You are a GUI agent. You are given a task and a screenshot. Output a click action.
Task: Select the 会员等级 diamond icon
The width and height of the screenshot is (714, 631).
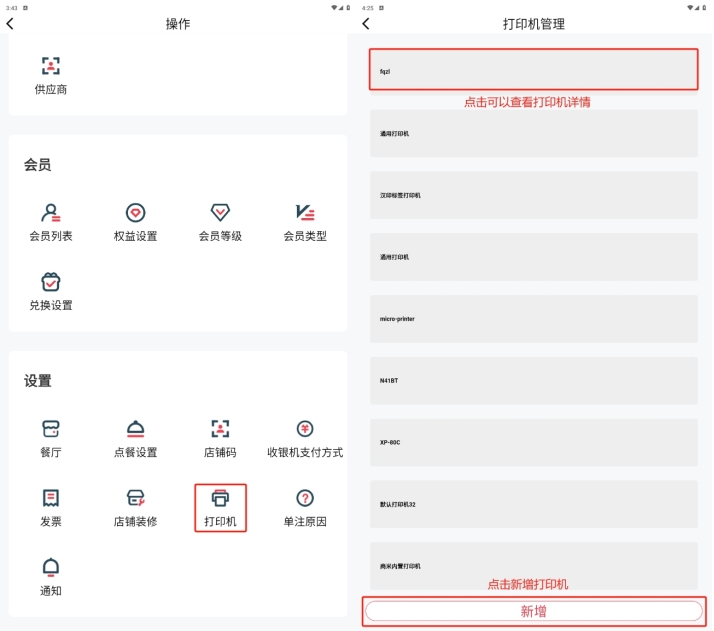click(x=220, y=213)
